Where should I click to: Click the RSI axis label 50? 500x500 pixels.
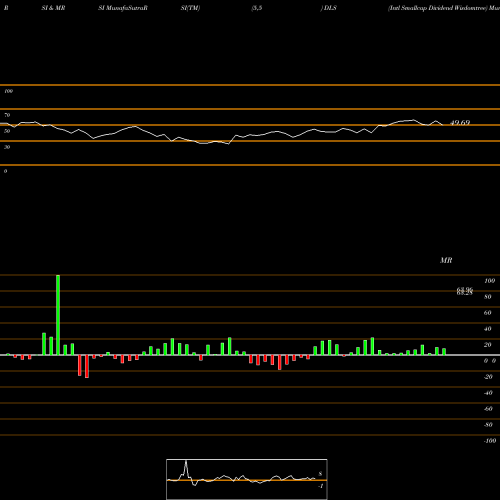7,131
